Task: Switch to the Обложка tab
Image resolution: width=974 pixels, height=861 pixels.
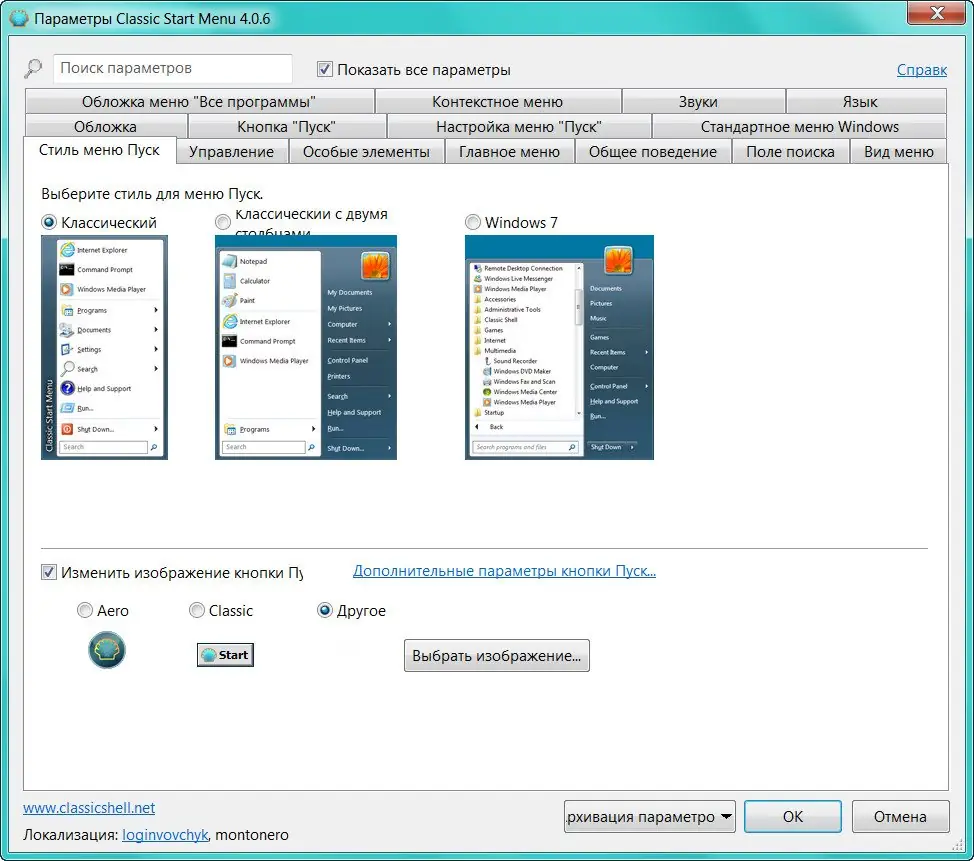Action: 106,127
